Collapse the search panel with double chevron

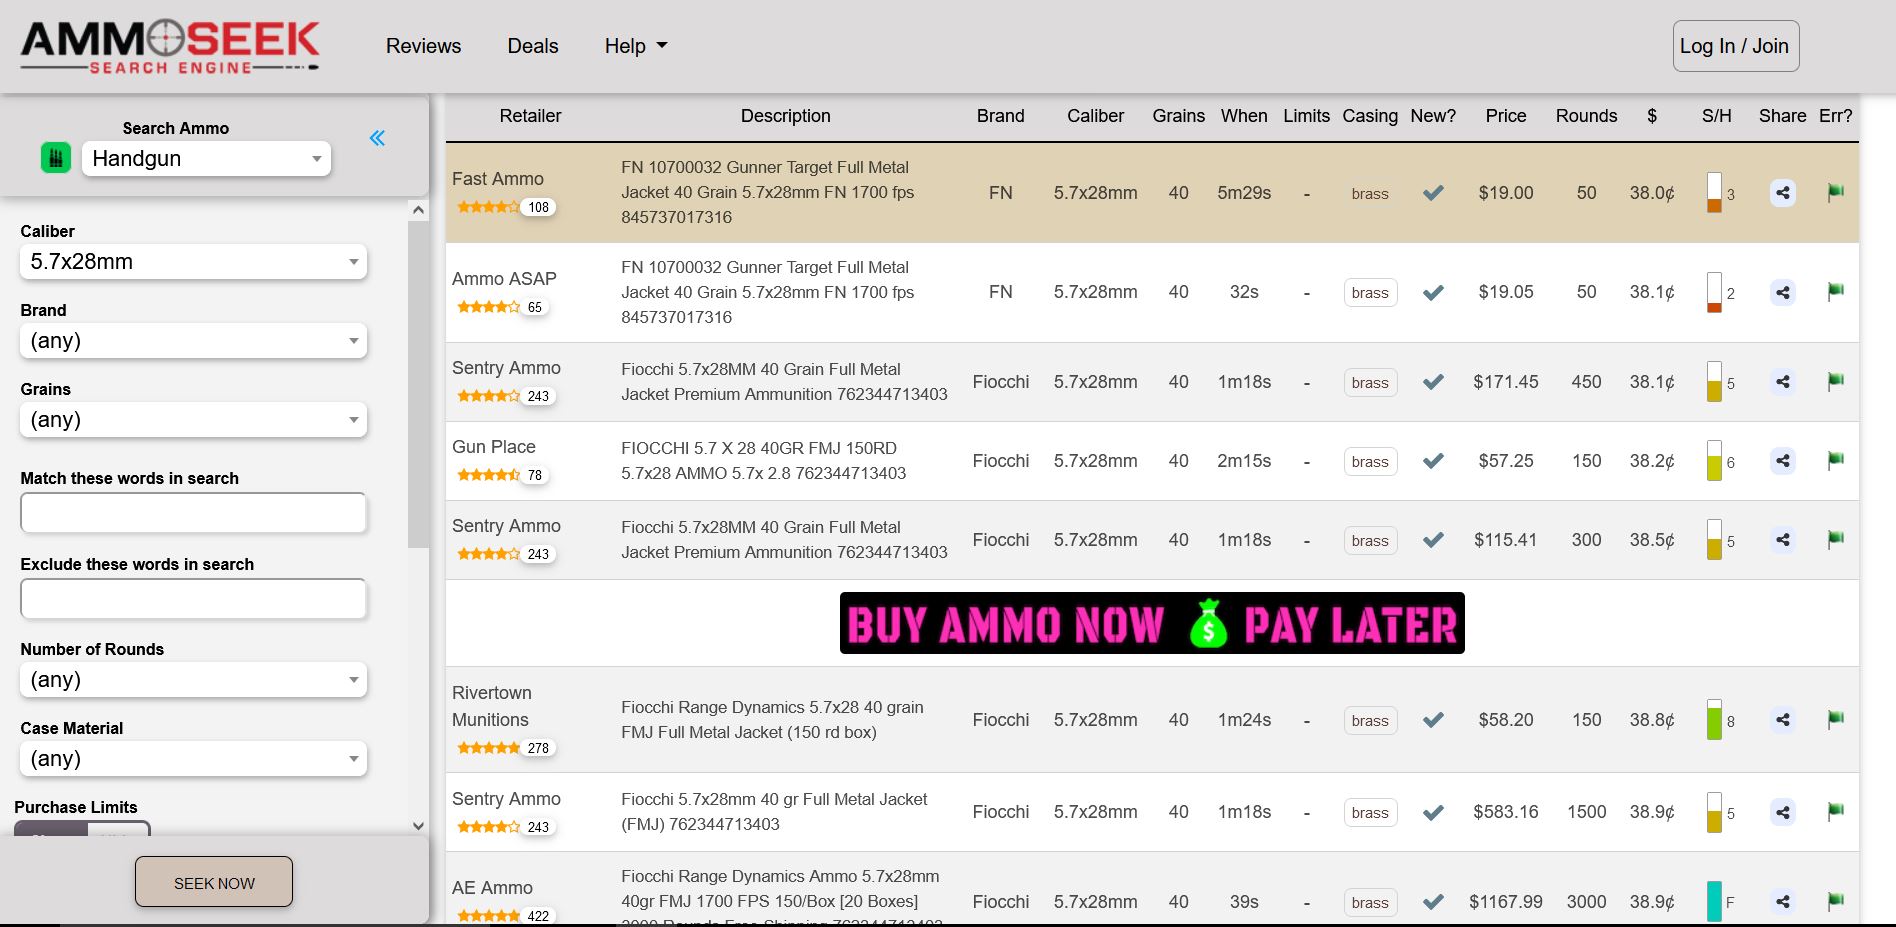coord(377,138)
